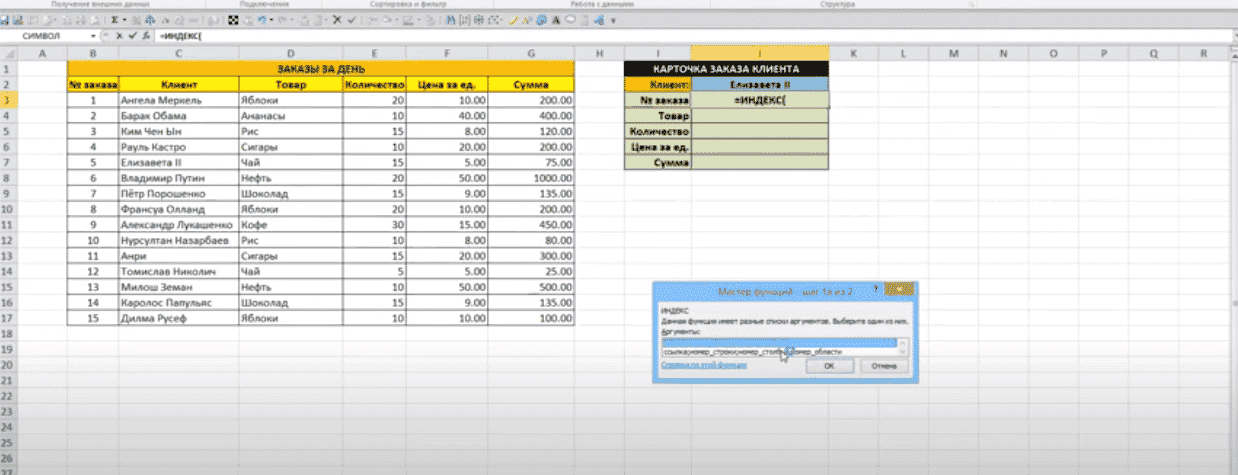This screenshot has width=1238, height=475.
Task: Select the highlighted first argument list option
Action: point(779,343)
